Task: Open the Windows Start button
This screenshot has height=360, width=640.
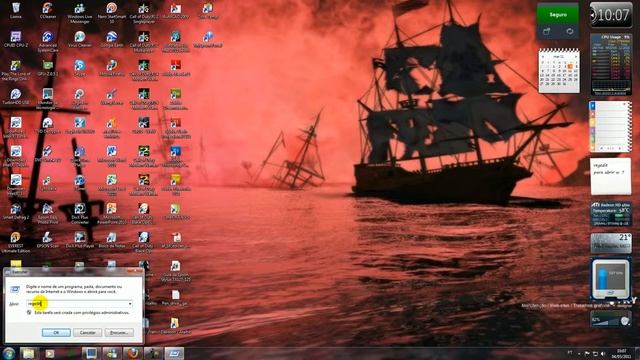Action: tap(9, 353)
